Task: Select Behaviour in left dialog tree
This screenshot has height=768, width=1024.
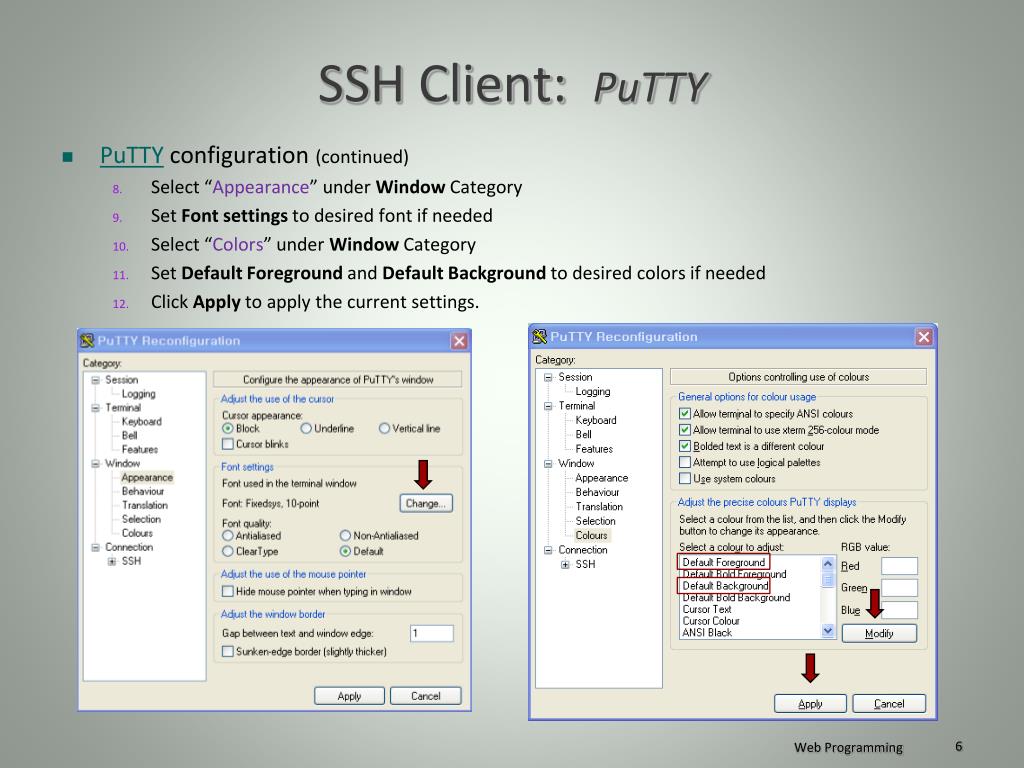Action: tap(143, 491)
